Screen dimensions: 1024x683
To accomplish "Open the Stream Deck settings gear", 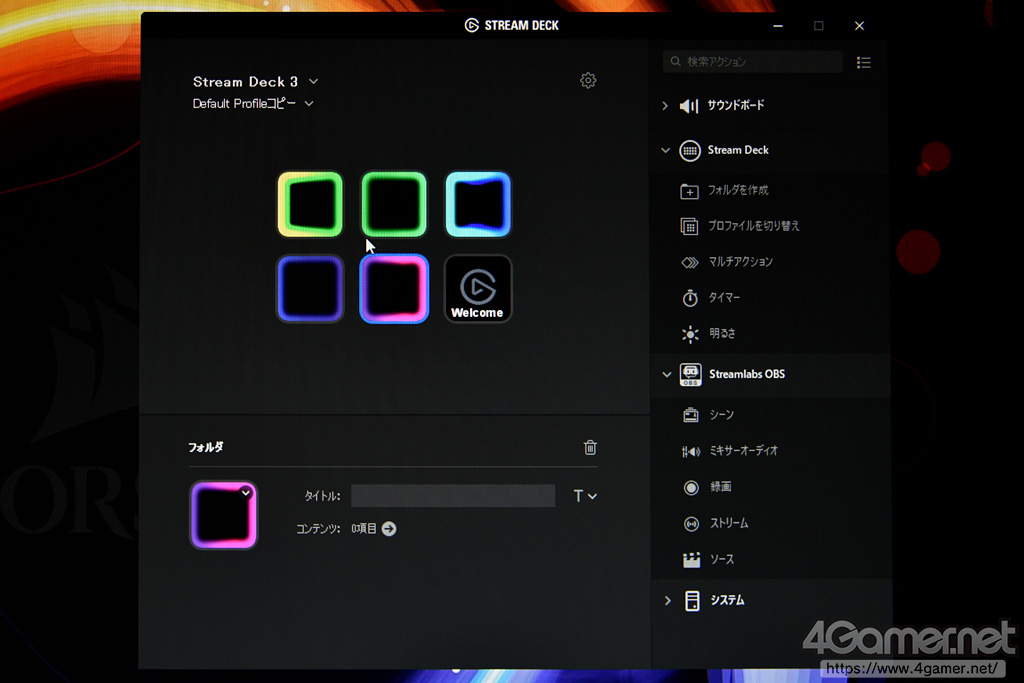I will (588, 80).
